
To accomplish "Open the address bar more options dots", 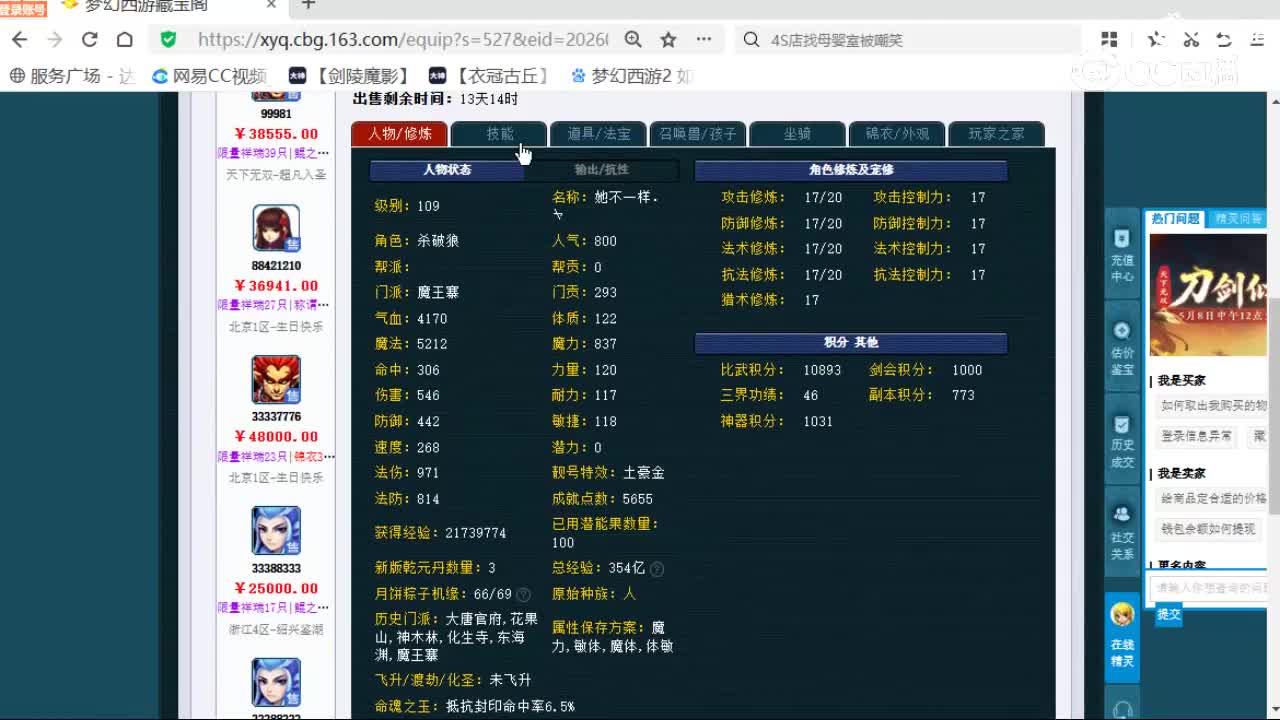I will point(704,40).
